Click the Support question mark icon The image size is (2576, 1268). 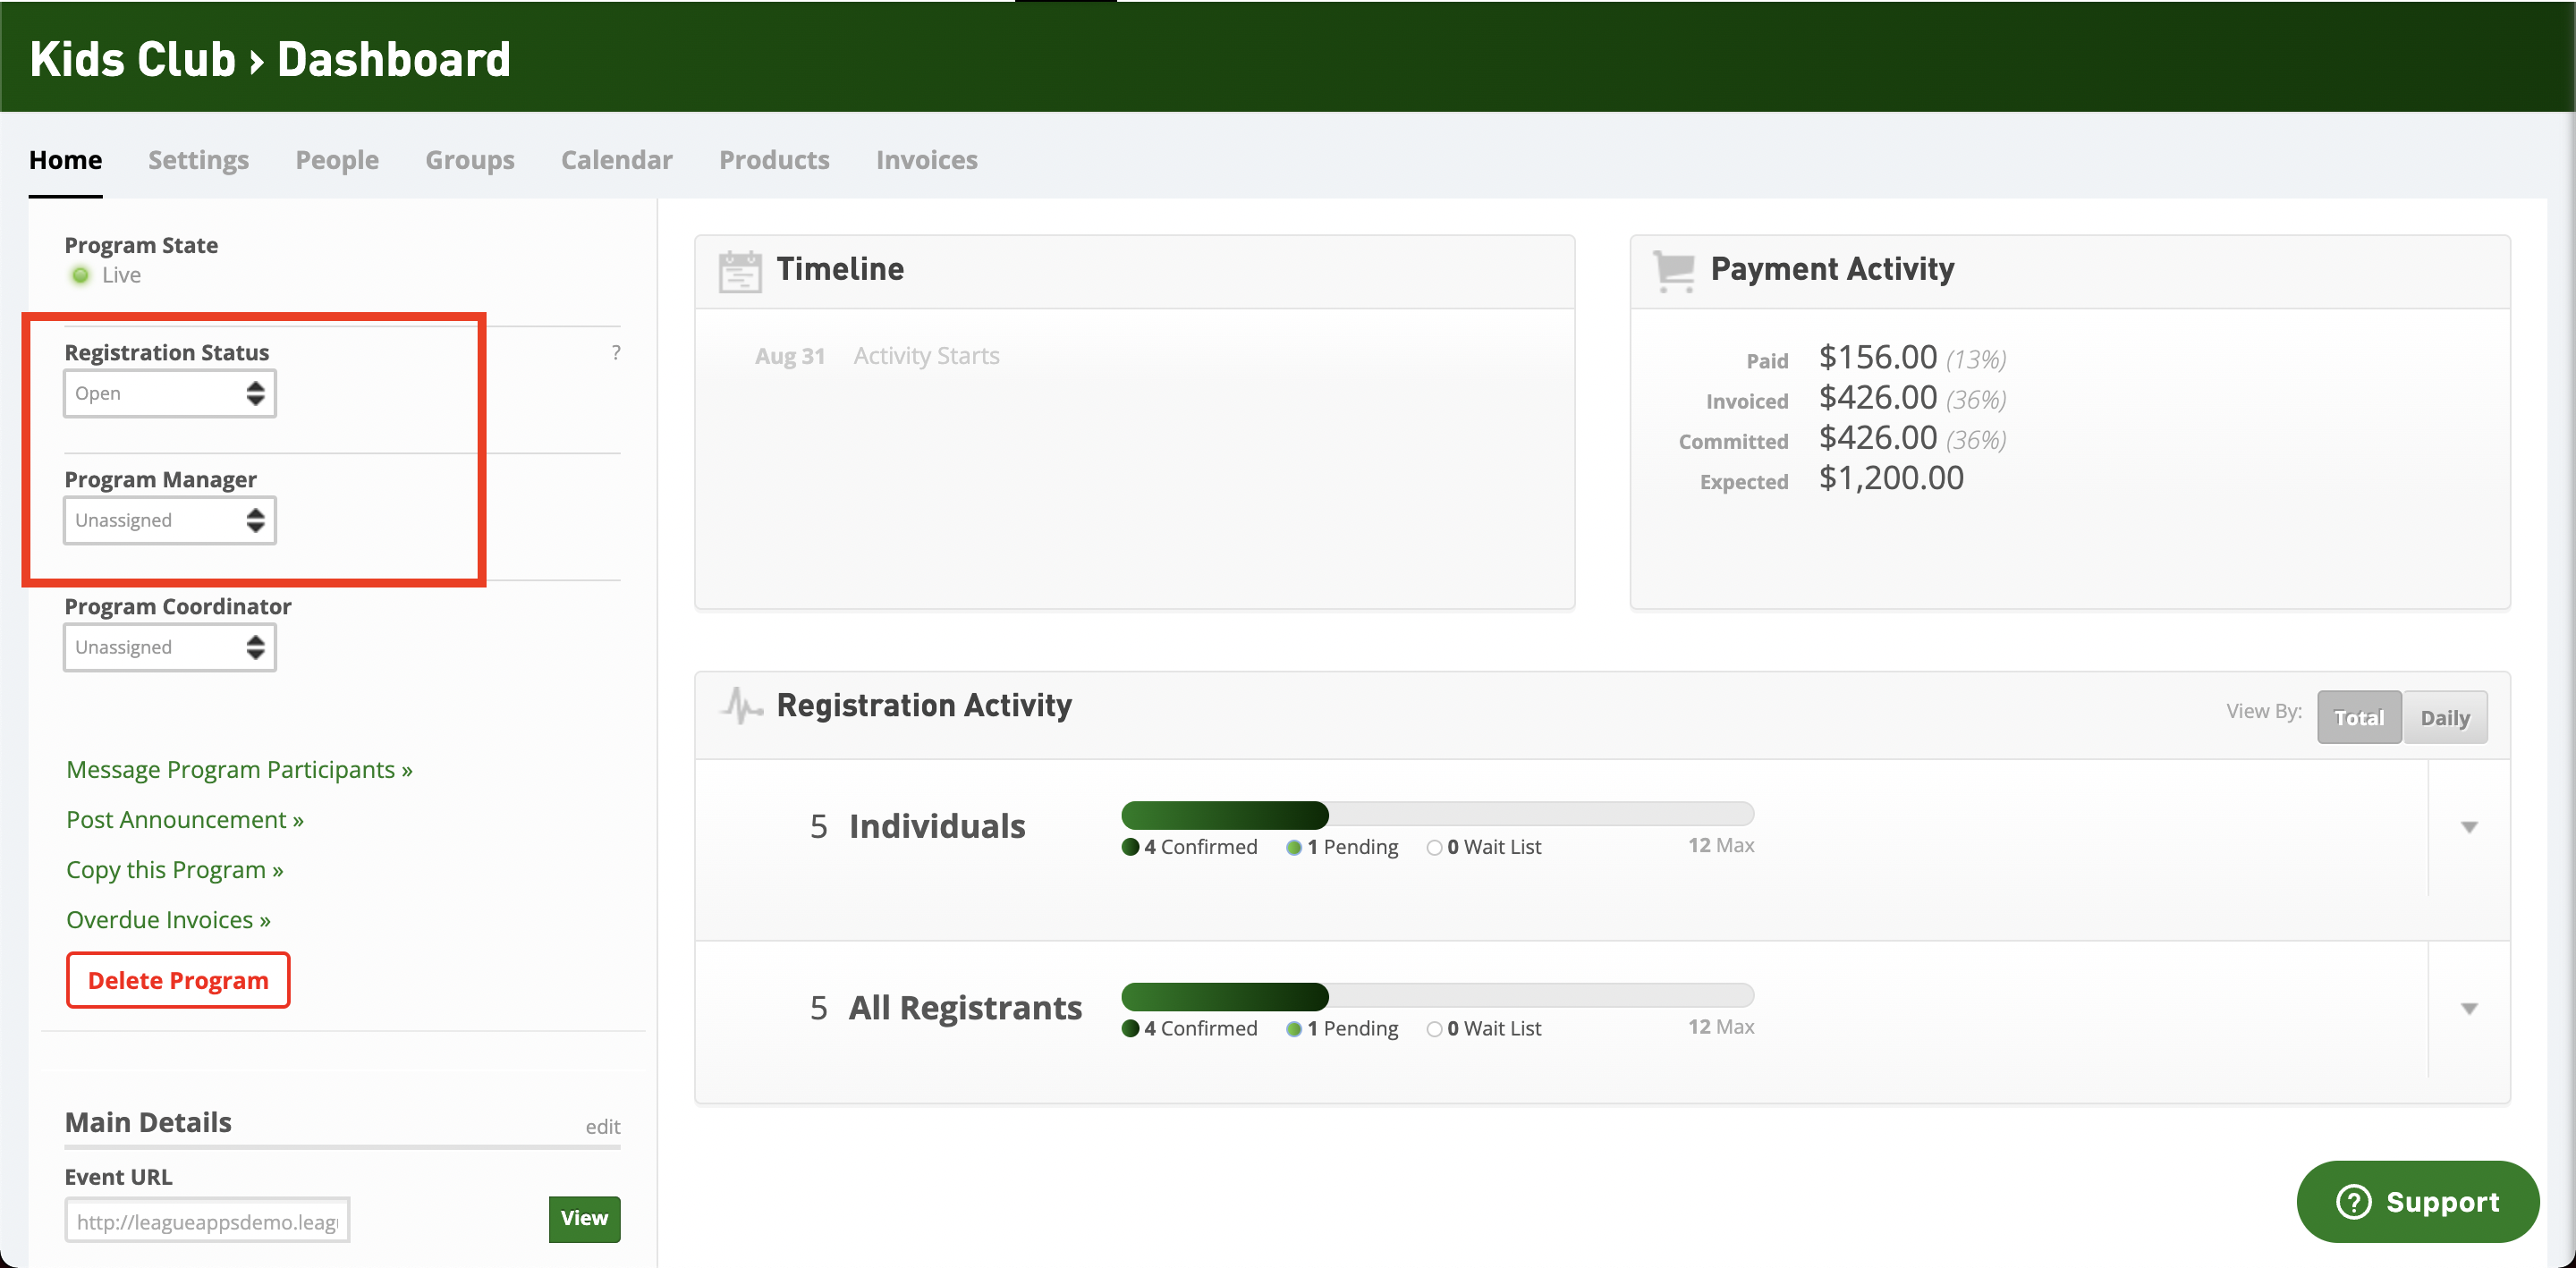2353,1201
